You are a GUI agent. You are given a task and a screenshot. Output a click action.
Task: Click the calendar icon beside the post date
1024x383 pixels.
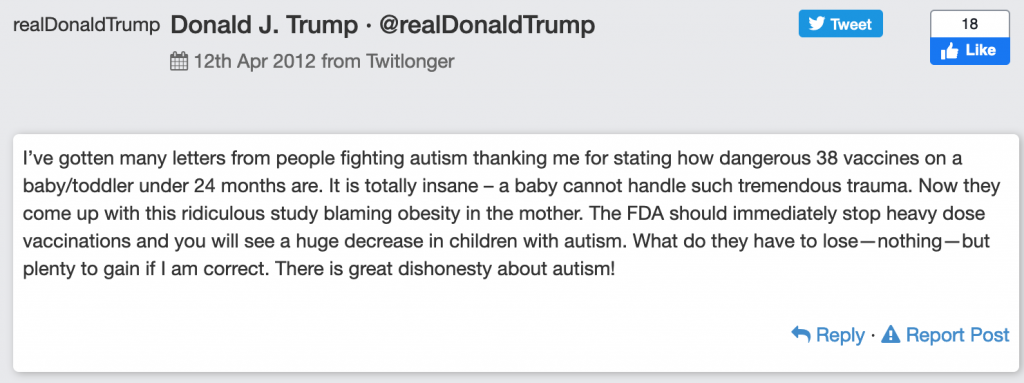(179, 62)
